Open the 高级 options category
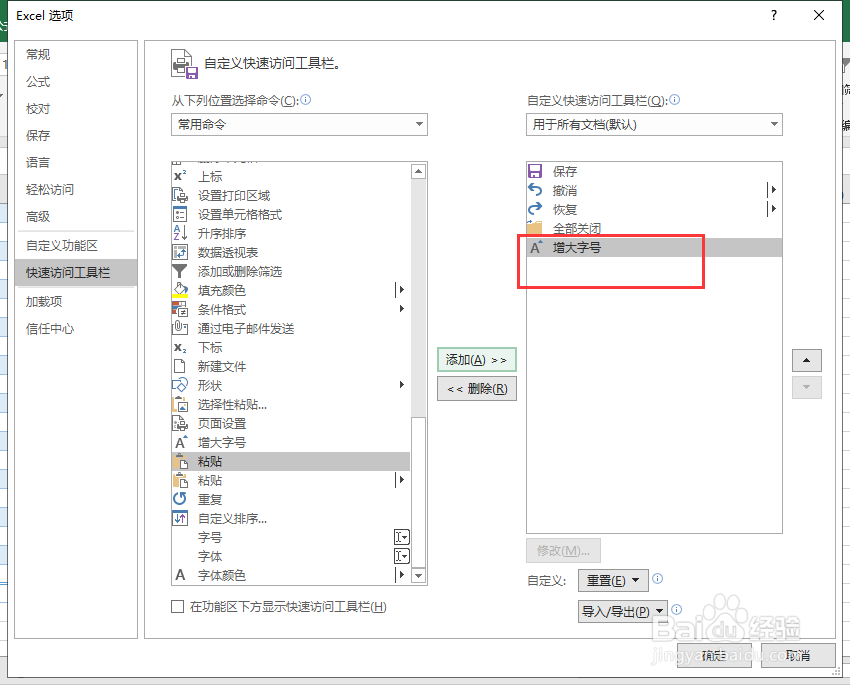850x685 pixels. (x=76, y=217)
